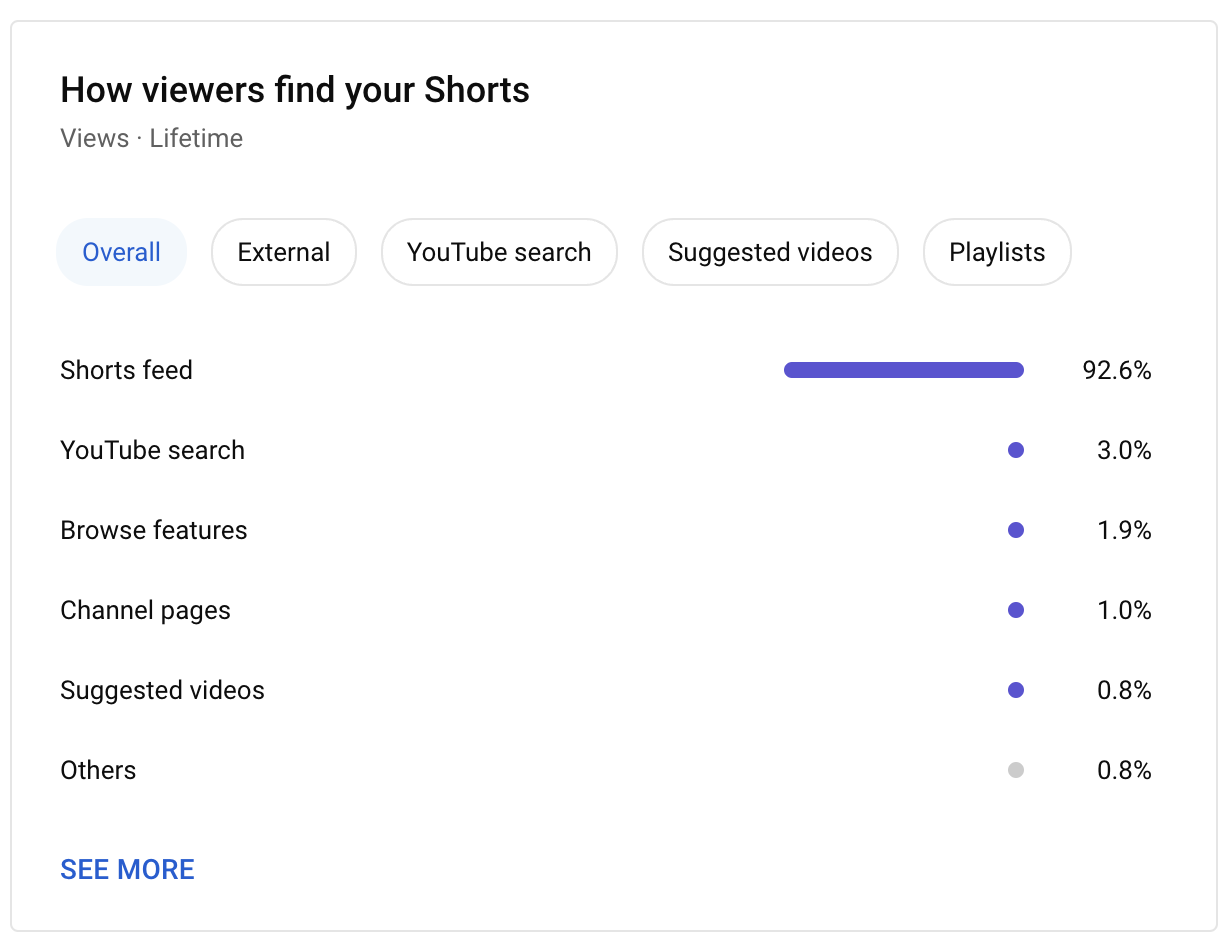This screenshot has width=1220, height=950.
Task: Click the Shorts feed row label
Action: point(126,370)
